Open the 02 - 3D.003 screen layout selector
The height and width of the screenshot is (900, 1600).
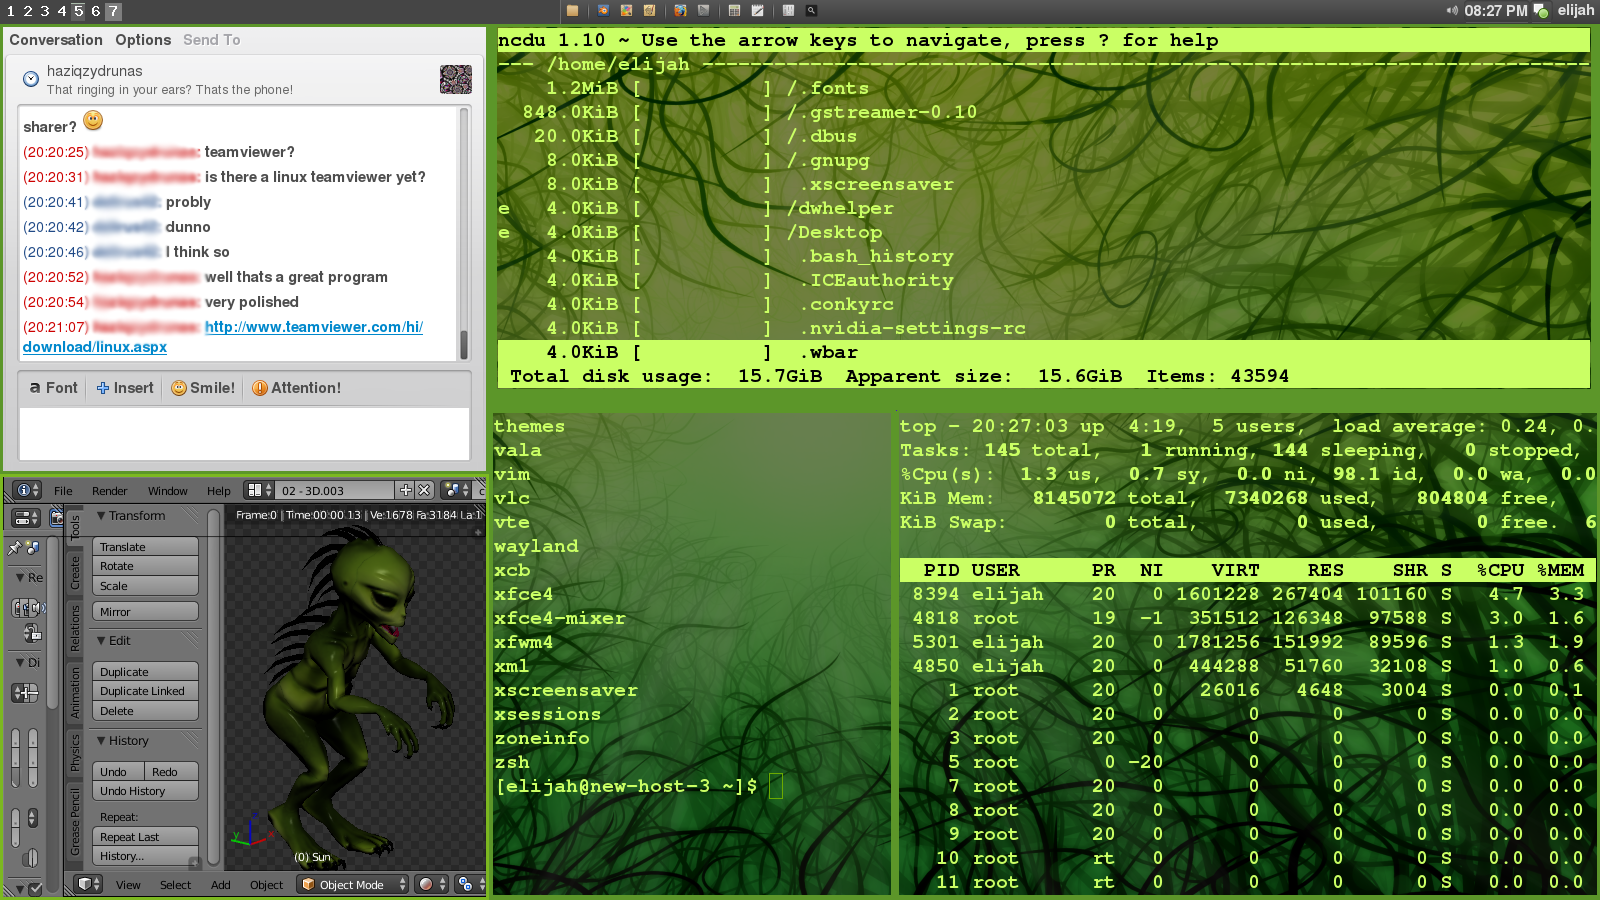pyautogui.click(x=336, y=490)
